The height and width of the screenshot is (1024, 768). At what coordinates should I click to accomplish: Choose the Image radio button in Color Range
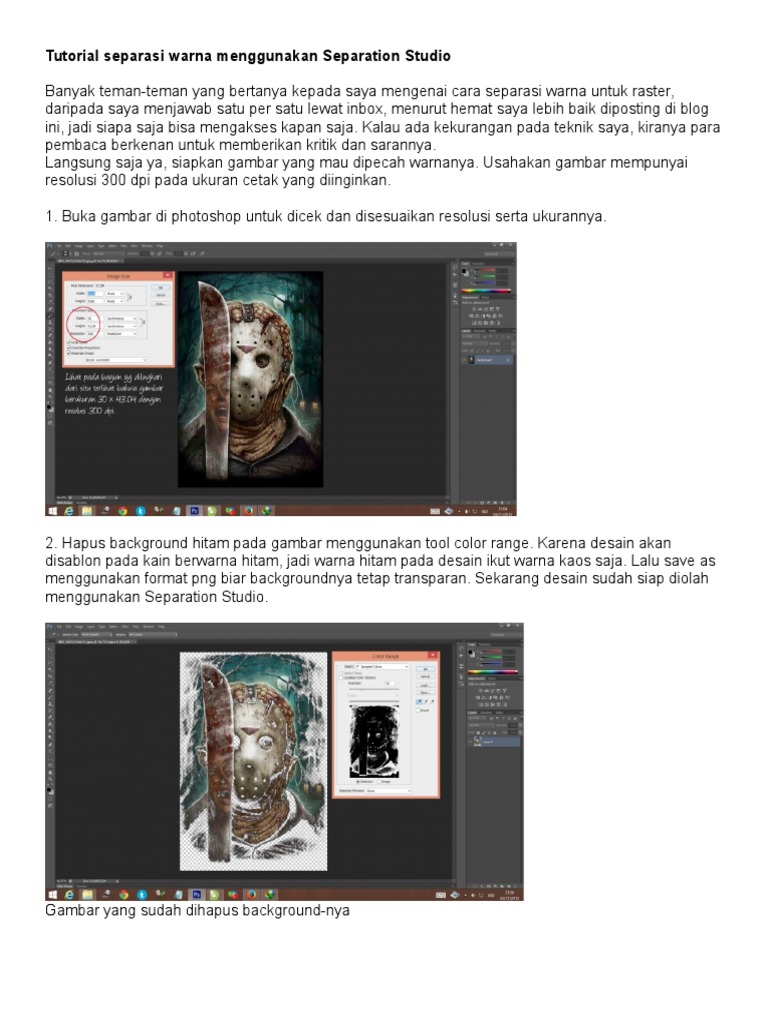(x=379, y=782)
